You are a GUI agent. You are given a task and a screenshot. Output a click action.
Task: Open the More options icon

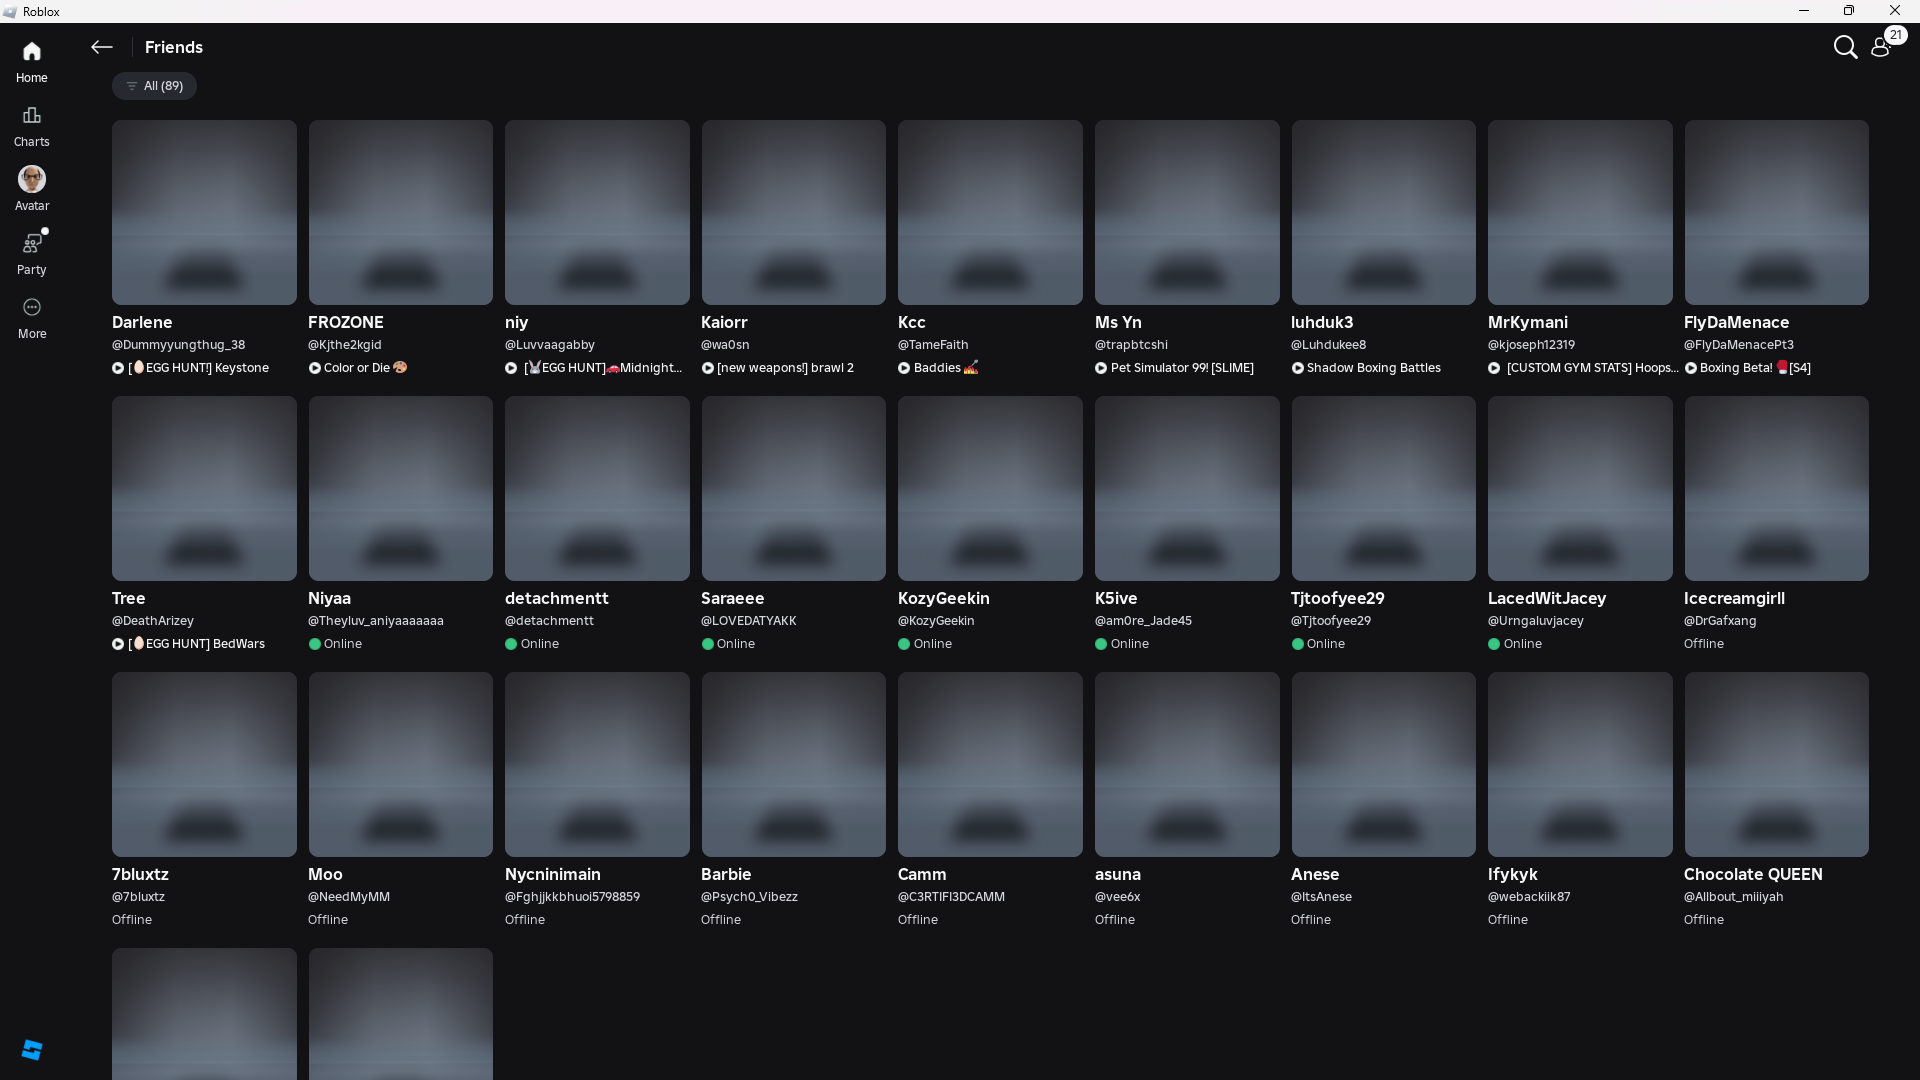pos(31,308)
